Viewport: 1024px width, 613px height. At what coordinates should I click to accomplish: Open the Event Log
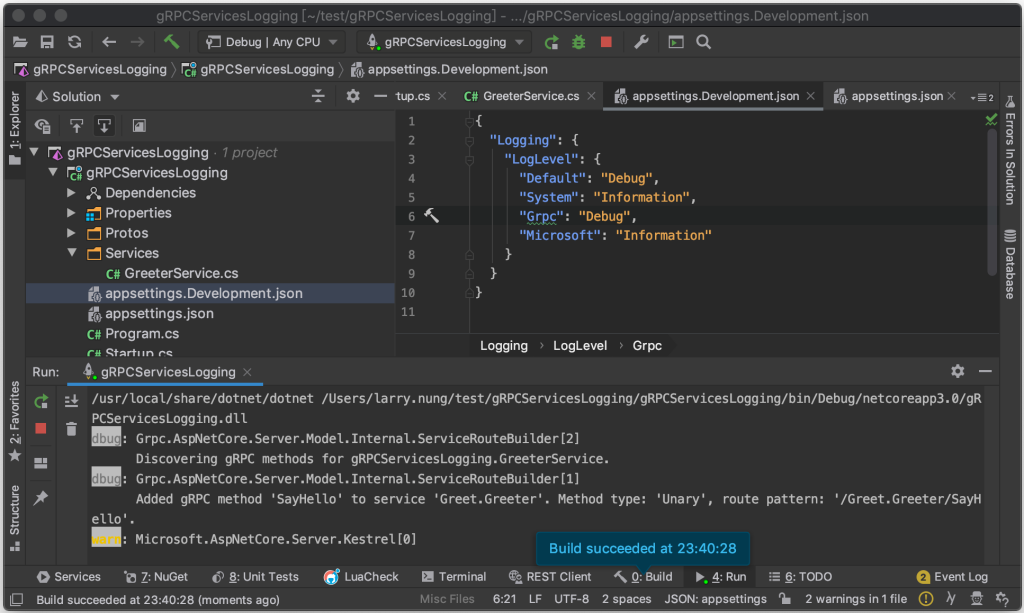coord(952,577)
